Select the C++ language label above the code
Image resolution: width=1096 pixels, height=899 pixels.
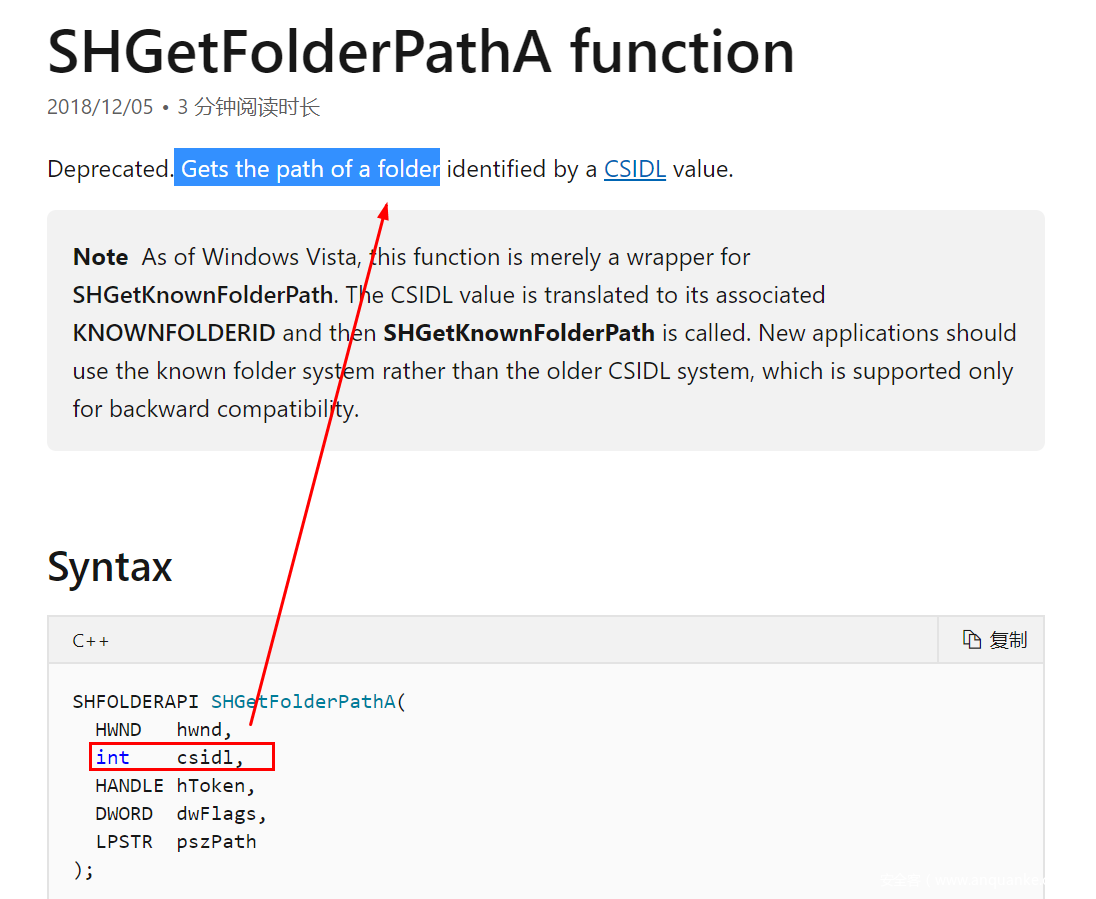coord(91,640)
